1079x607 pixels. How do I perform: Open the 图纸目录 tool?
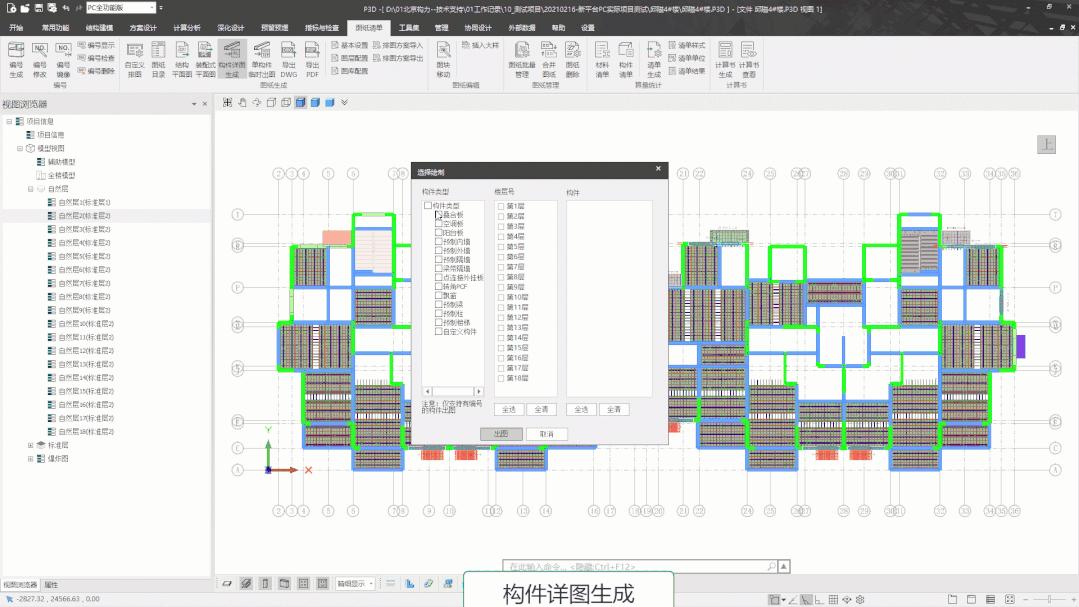158,60
